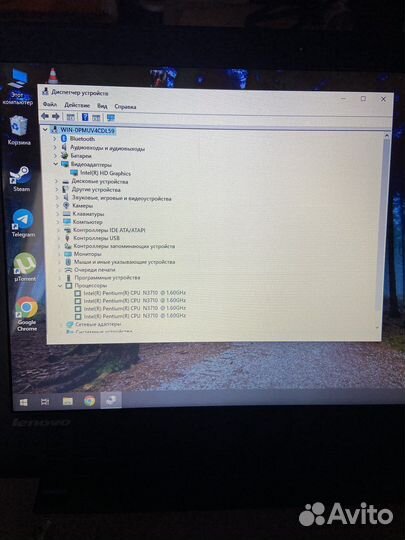Image resolution: width=405 pixels, height=540 pixels.
Task: Select the Сетевые адаптеры category
Action: tap(98, 324)
